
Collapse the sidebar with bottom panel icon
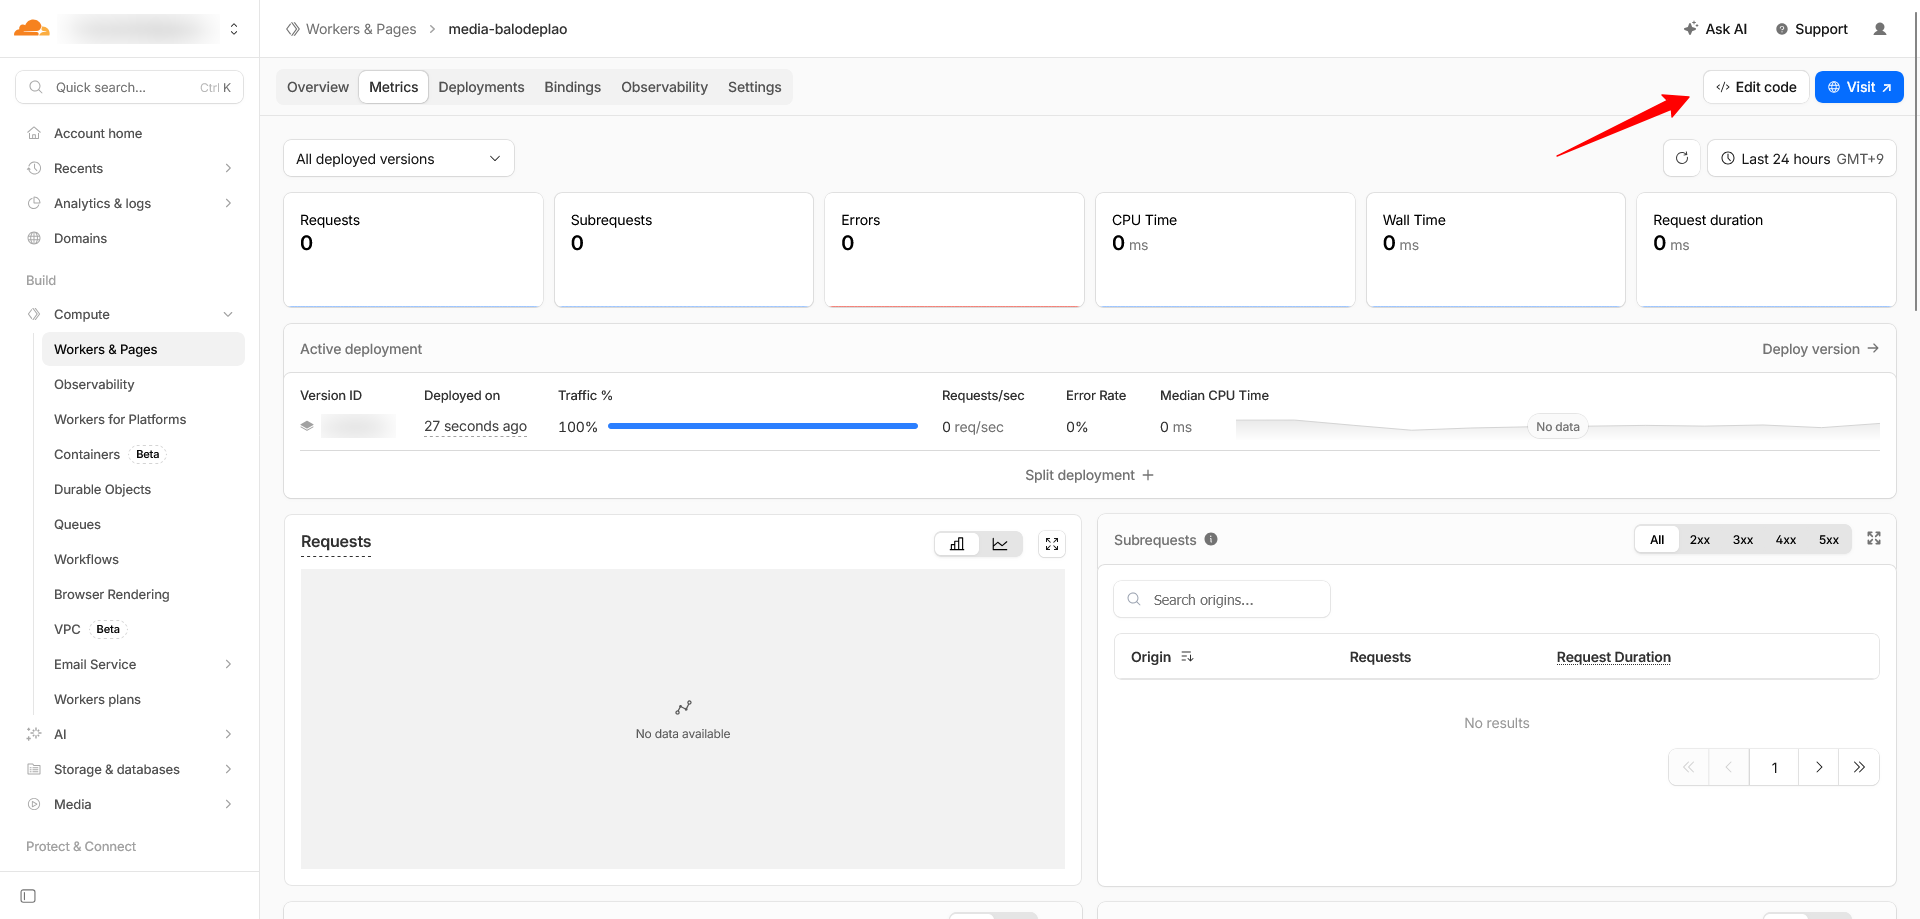28,896
